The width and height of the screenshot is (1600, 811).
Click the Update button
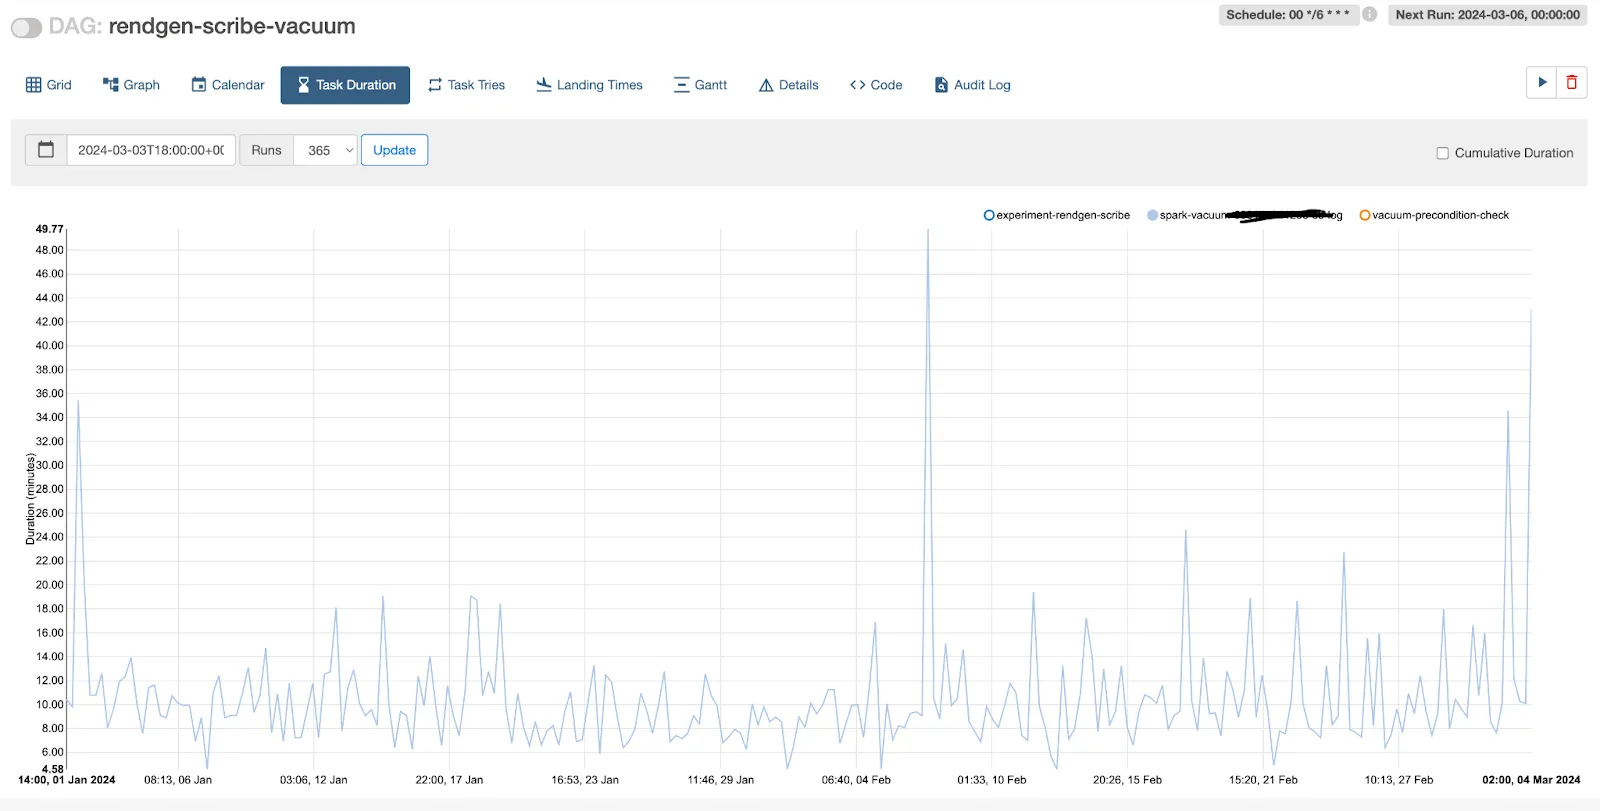(394, 150)
